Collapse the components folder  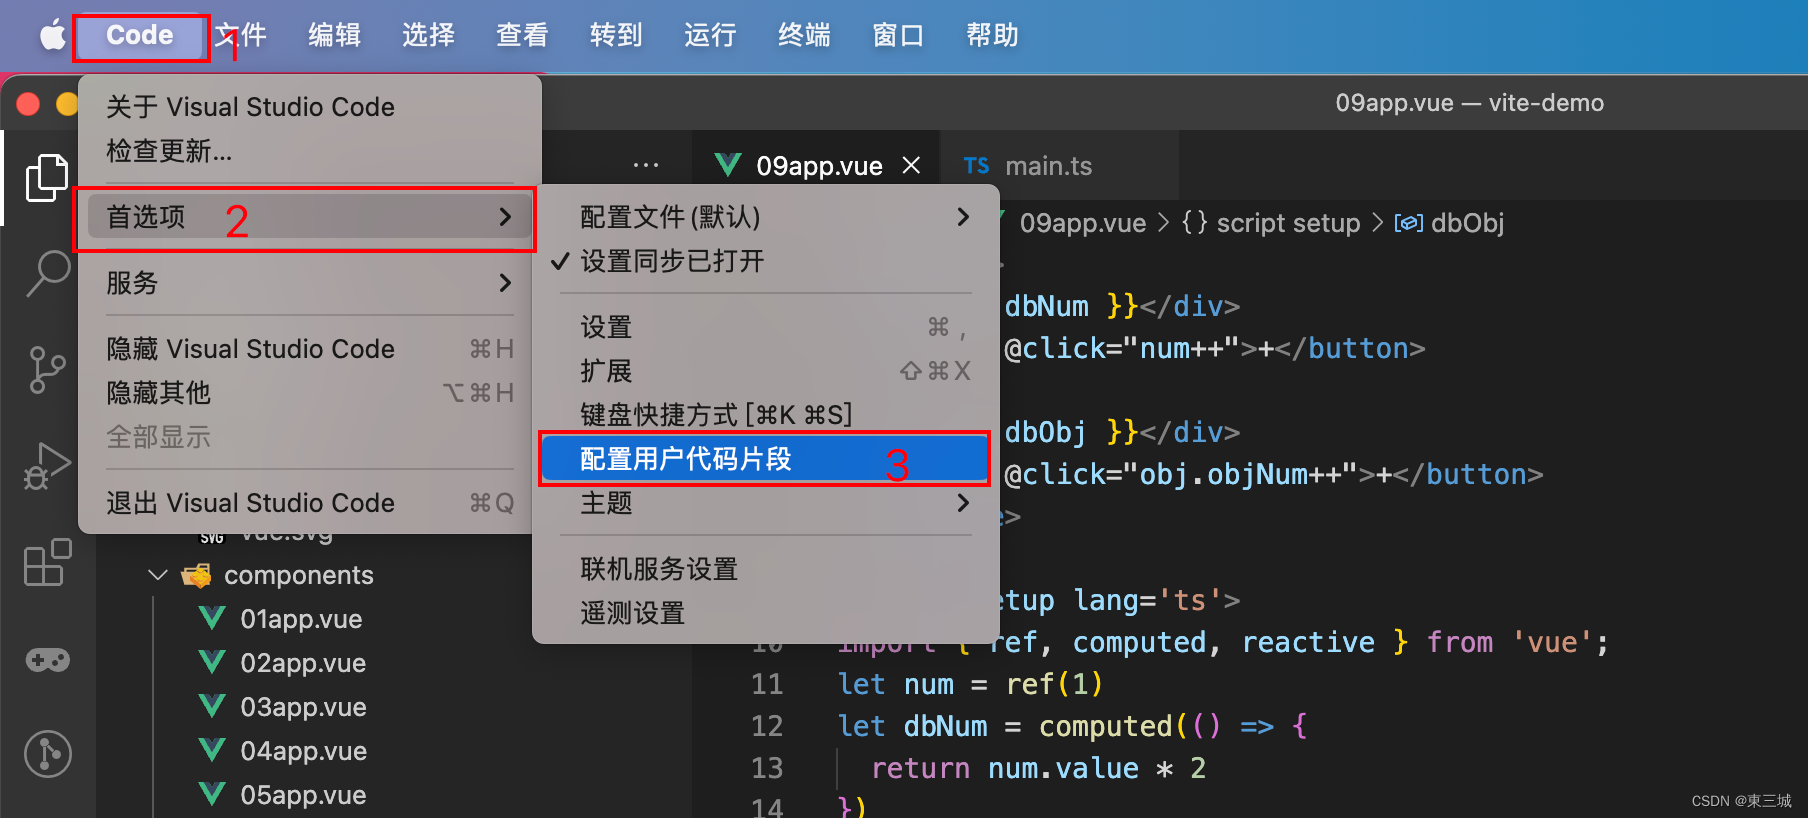point(157,575)
